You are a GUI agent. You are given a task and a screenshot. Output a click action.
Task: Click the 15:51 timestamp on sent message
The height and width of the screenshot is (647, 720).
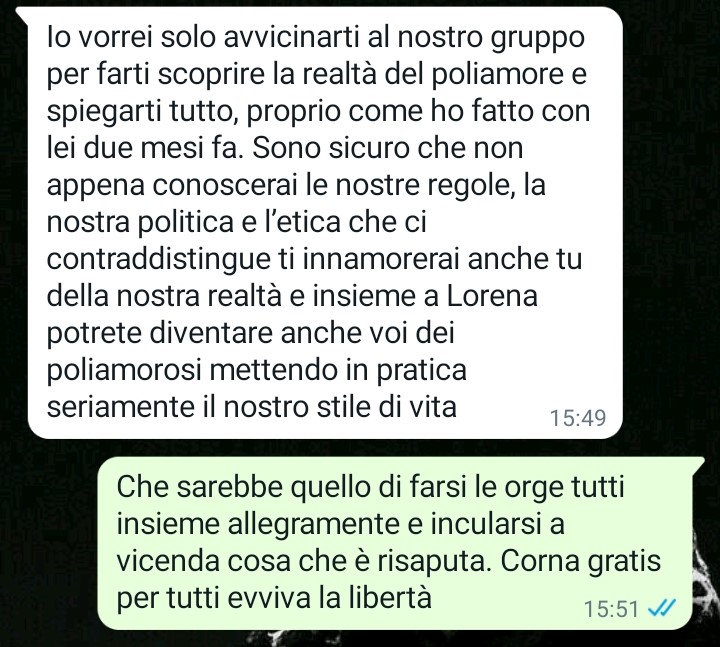[611, 609]
